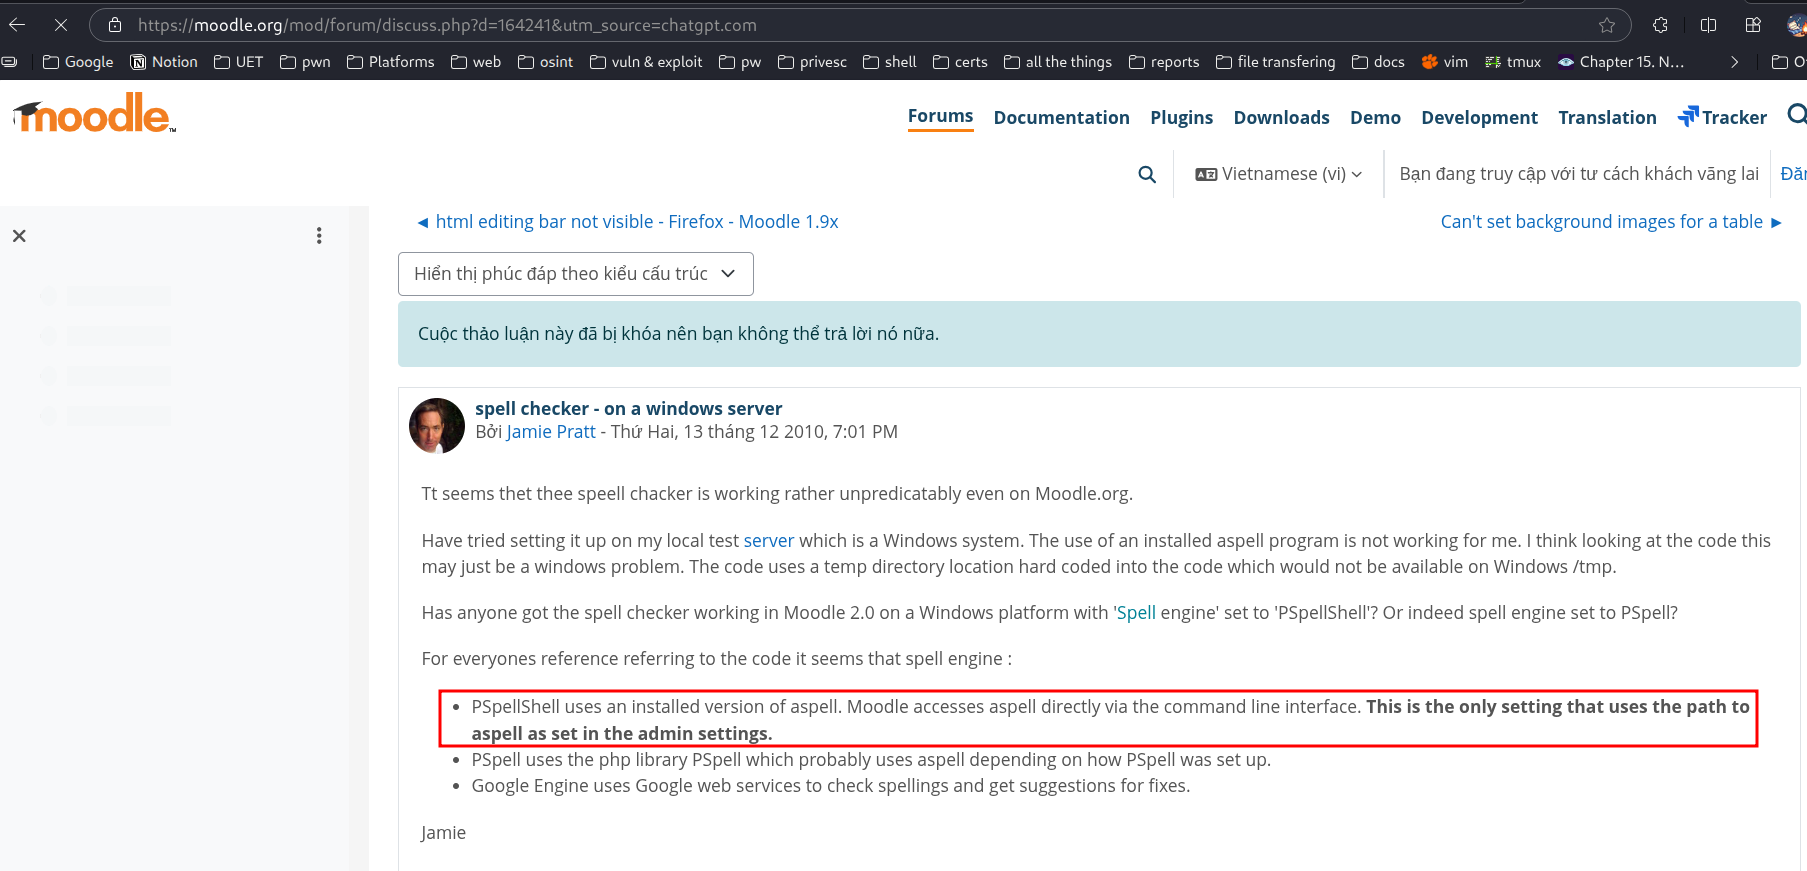Click the Jamie Pratt author link
The image size is (1807, 871).
point(550,432)
